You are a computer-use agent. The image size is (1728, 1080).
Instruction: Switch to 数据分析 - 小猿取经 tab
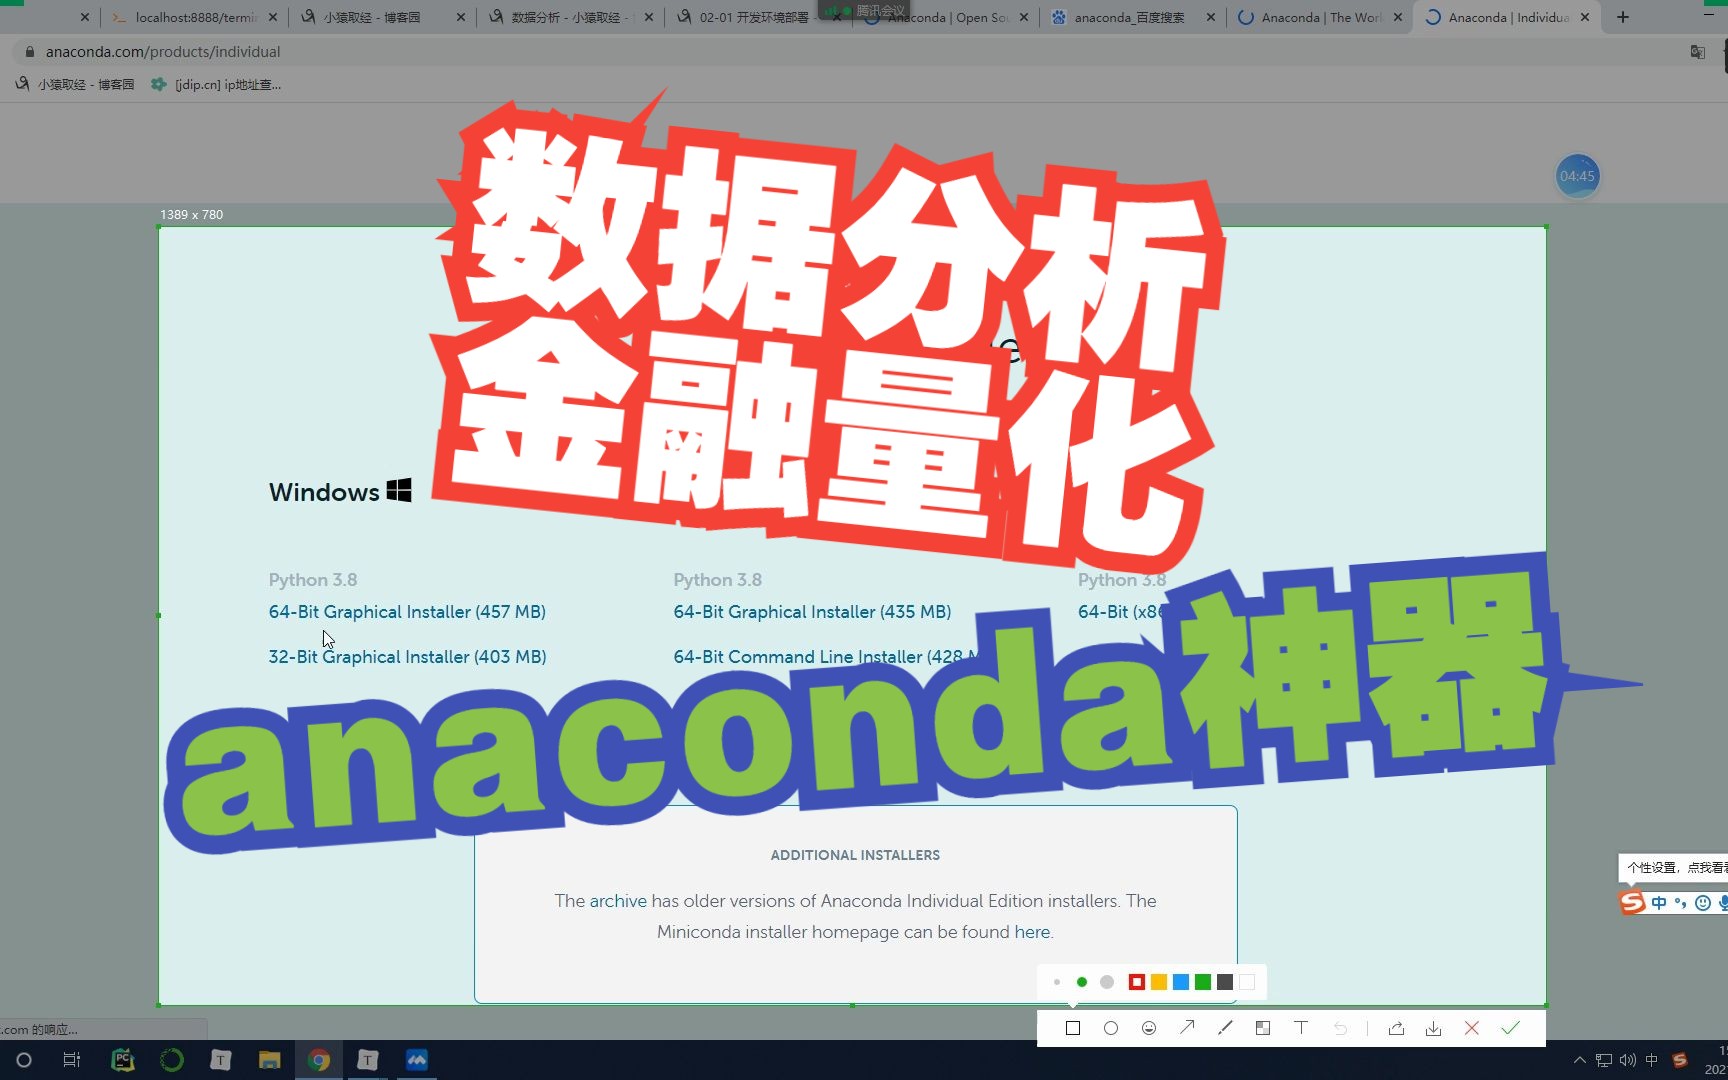point(568,17)
